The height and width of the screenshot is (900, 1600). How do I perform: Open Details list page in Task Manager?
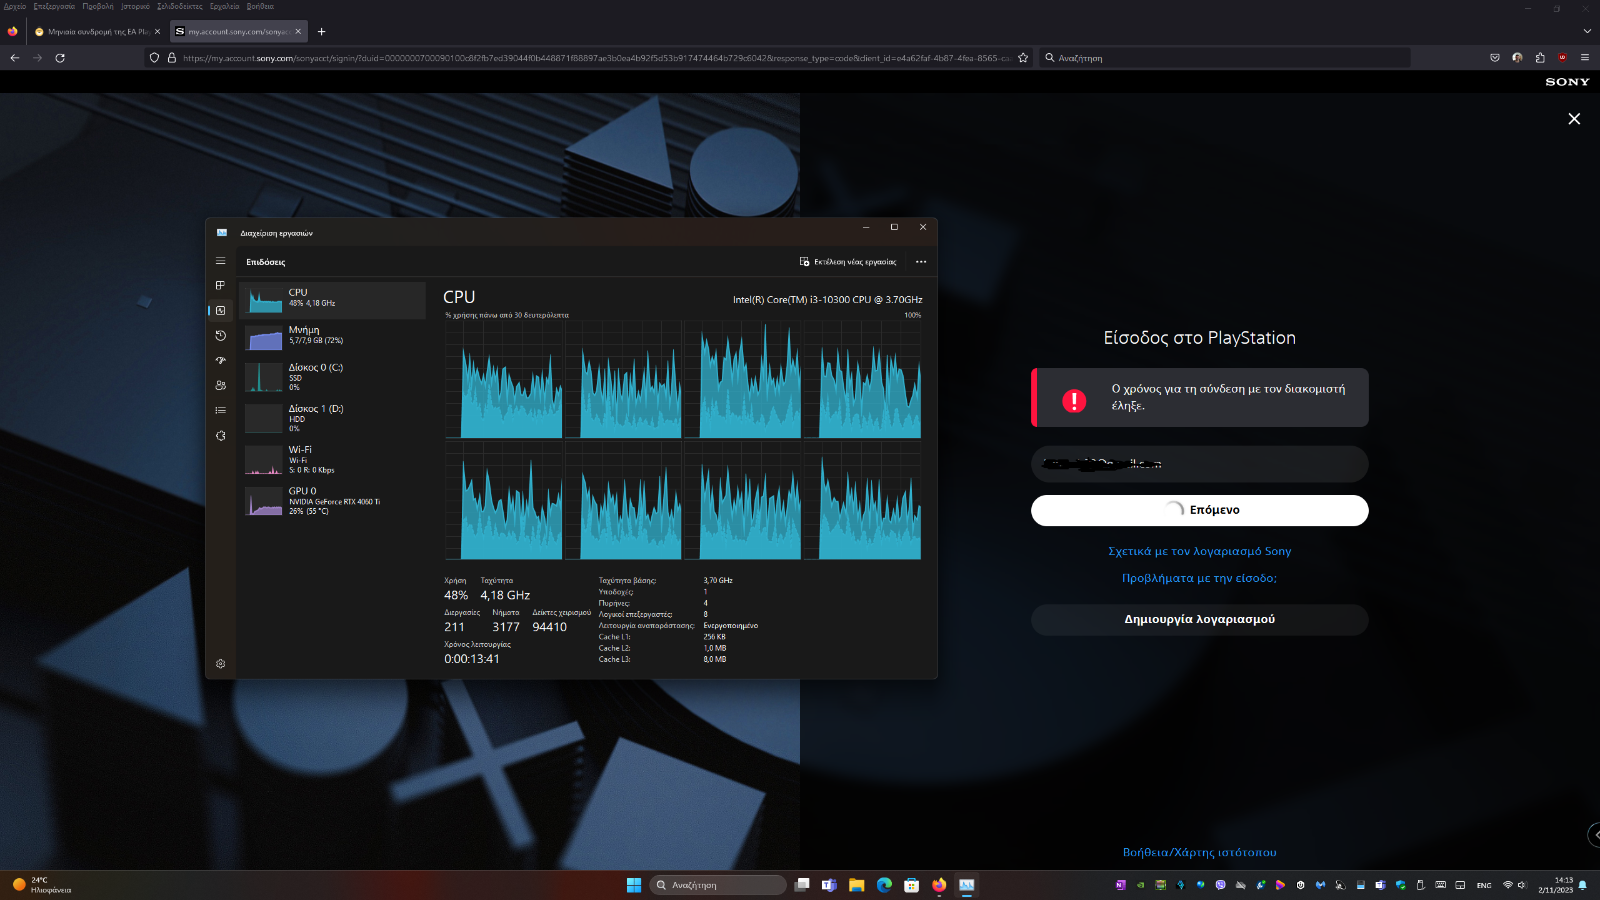tap(221, 410)
